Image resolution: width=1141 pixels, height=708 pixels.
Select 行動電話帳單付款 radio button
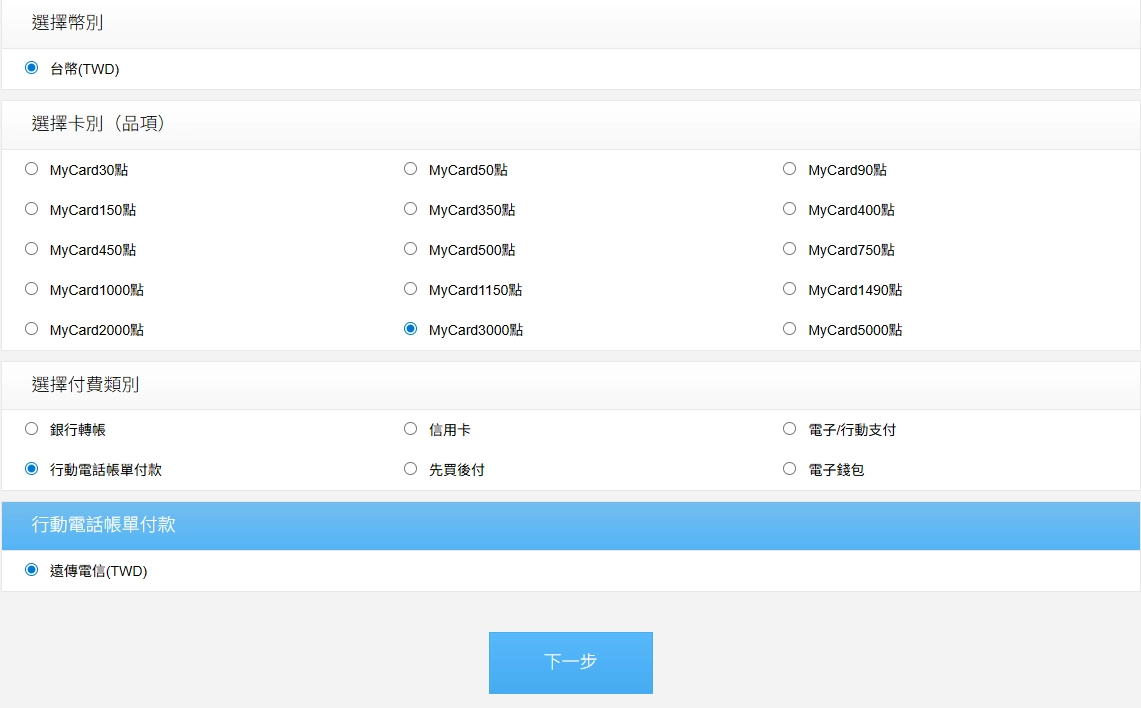coord(31,469)
